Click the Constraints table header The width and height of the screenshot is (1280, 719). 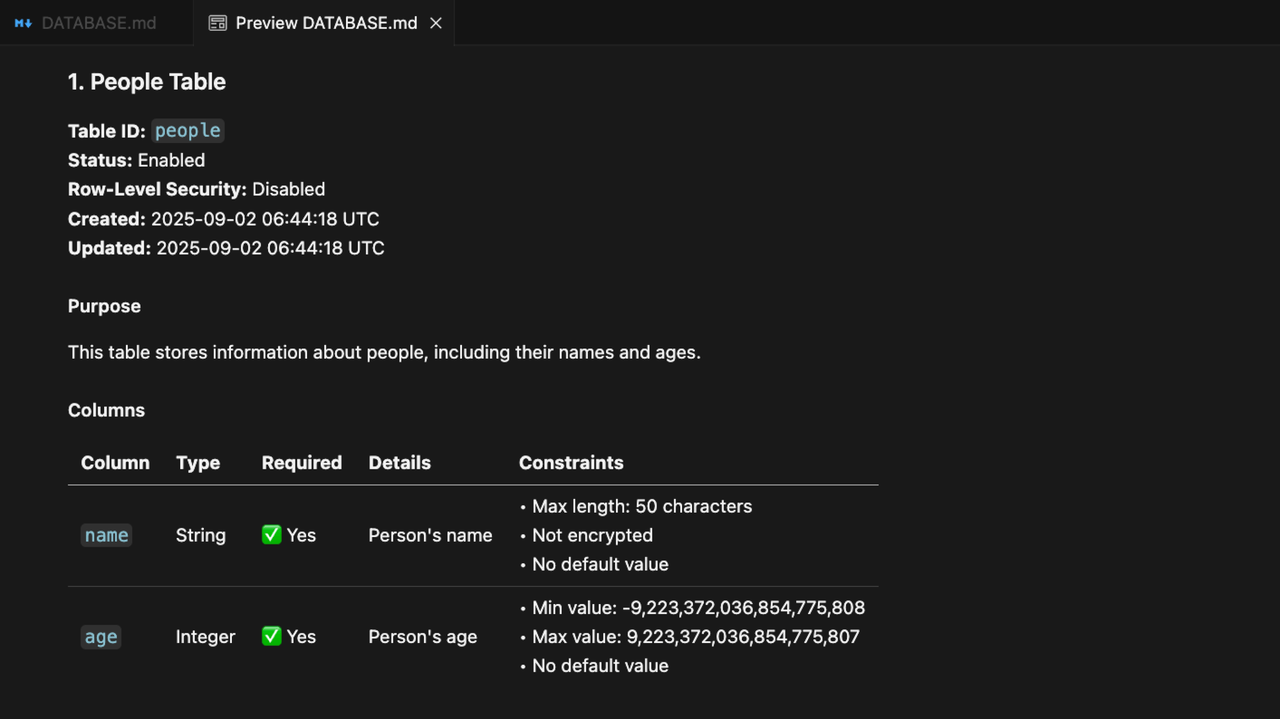click(x=571, y=463)
